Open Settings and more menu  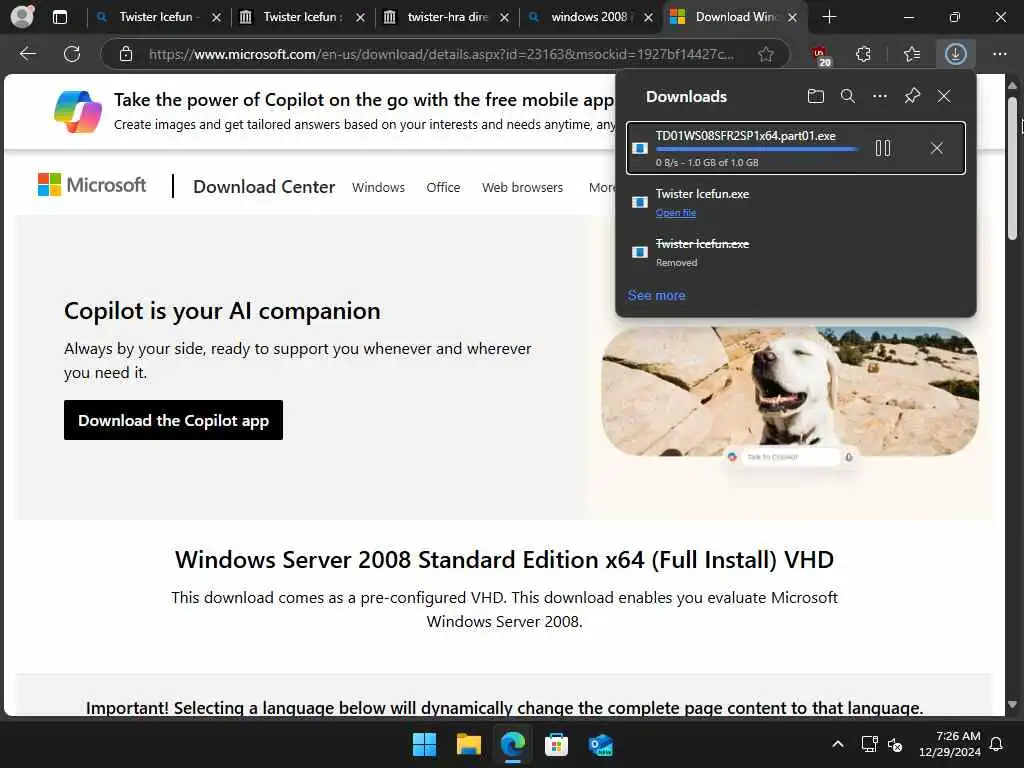pyautogui.click(x=1000, y=54)
